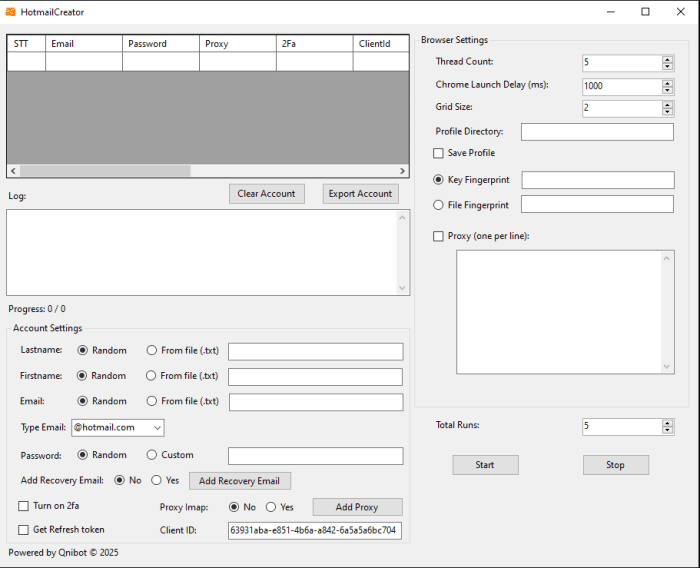The height and width of the screenshot is (568, 700).
Task: Click the Grid Size input field
Action: (x=622, y=109)
